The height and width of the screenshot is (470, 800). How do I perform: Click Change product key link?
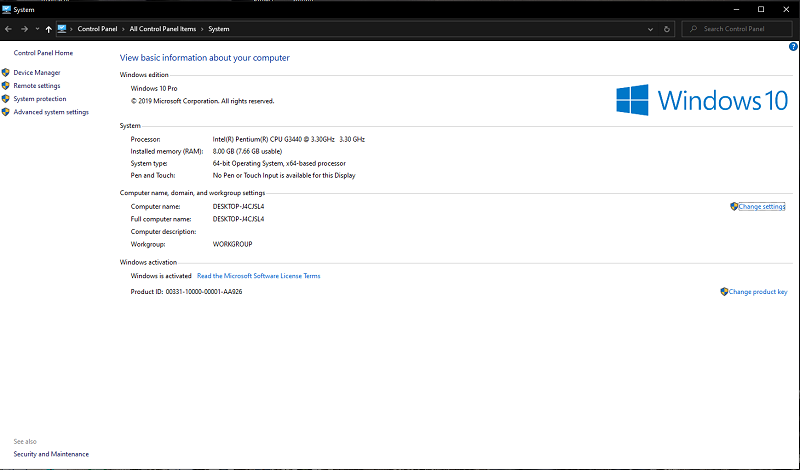click(758, 292)
